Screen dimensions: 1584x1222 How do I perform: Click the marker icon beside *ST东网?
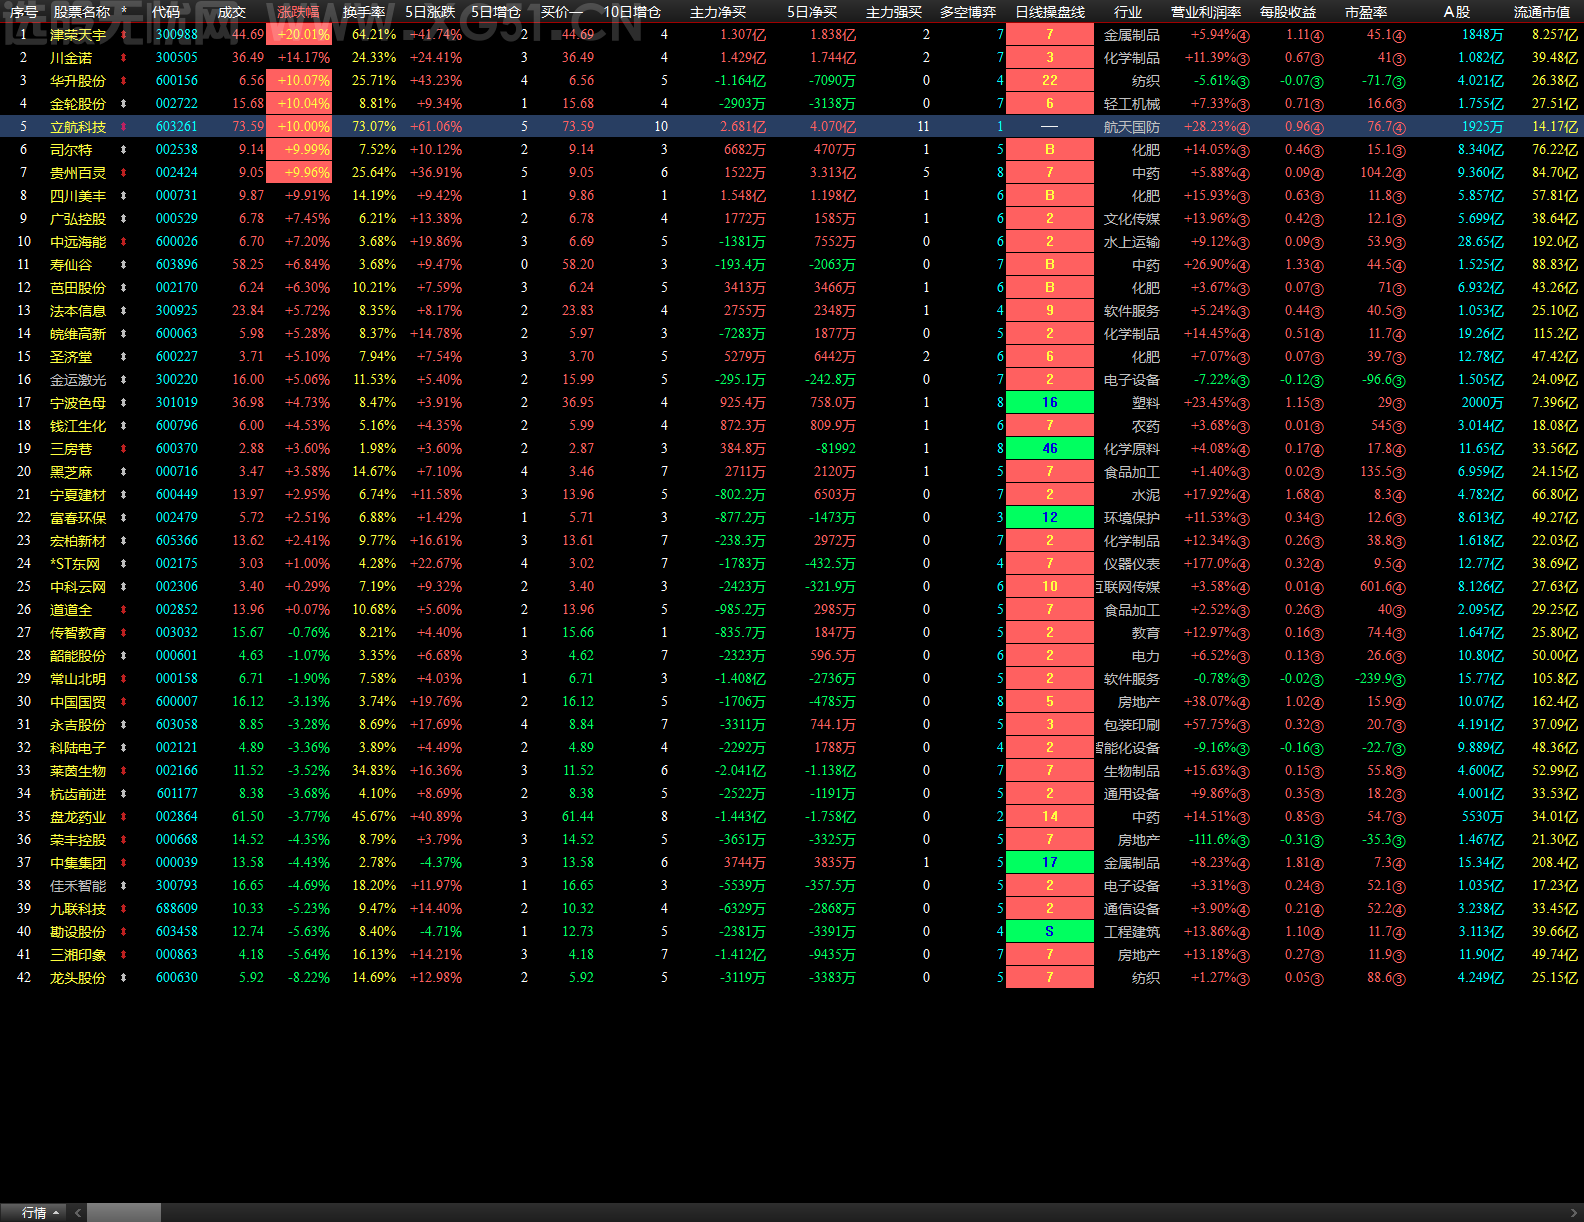pyautogui.click(x=124, y=564)
